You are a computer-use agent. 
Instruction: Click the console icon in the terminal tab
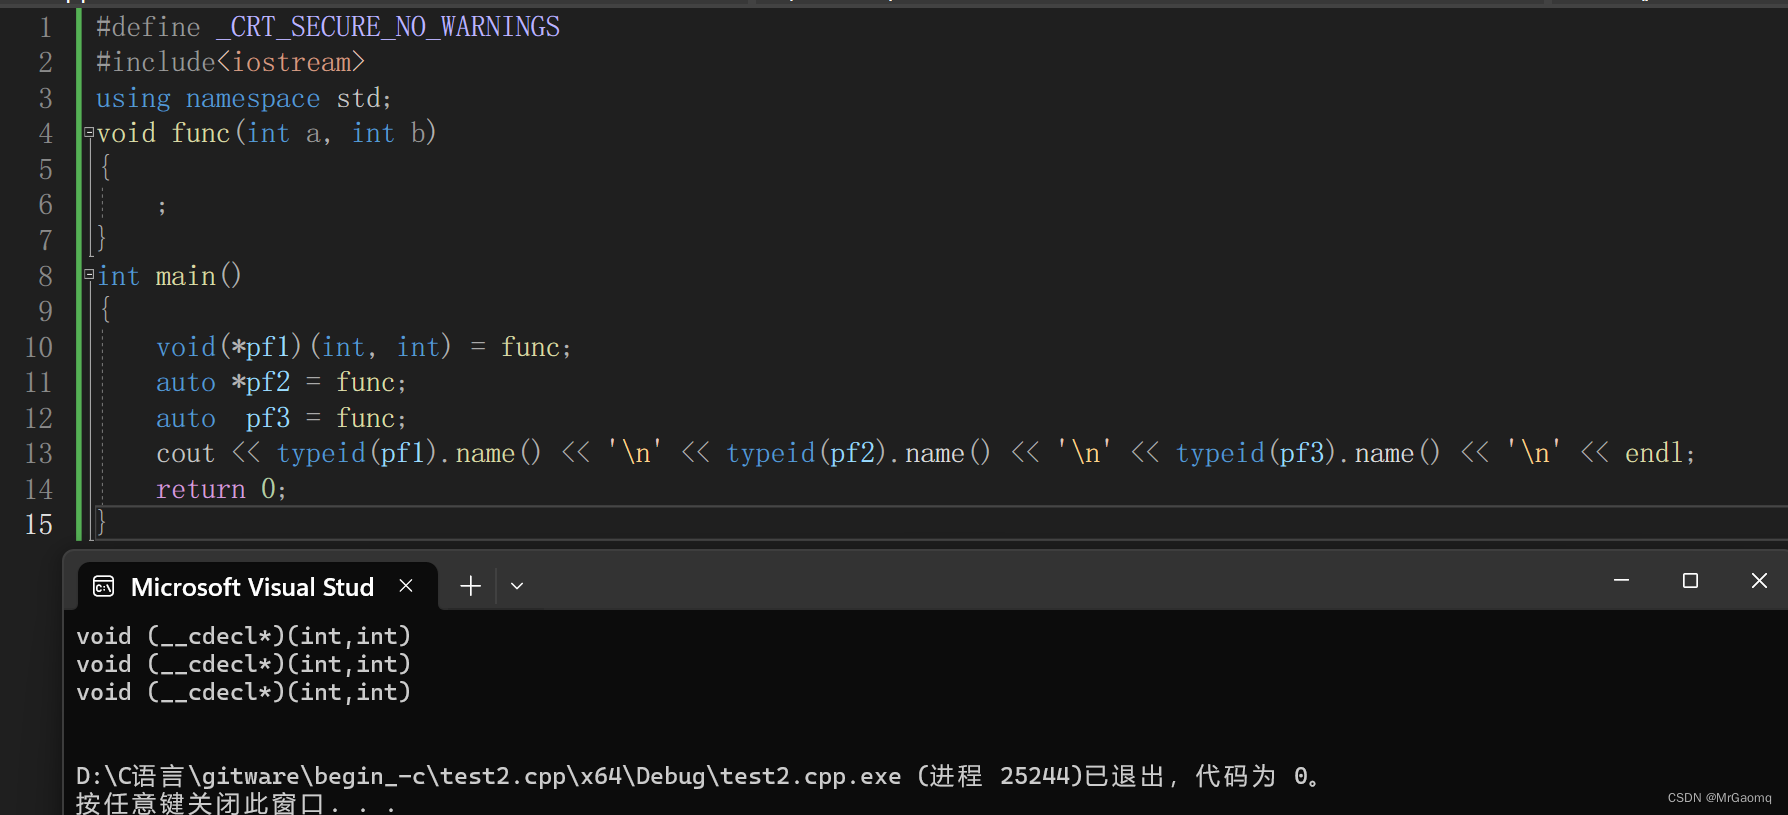[x=104, y=586]
